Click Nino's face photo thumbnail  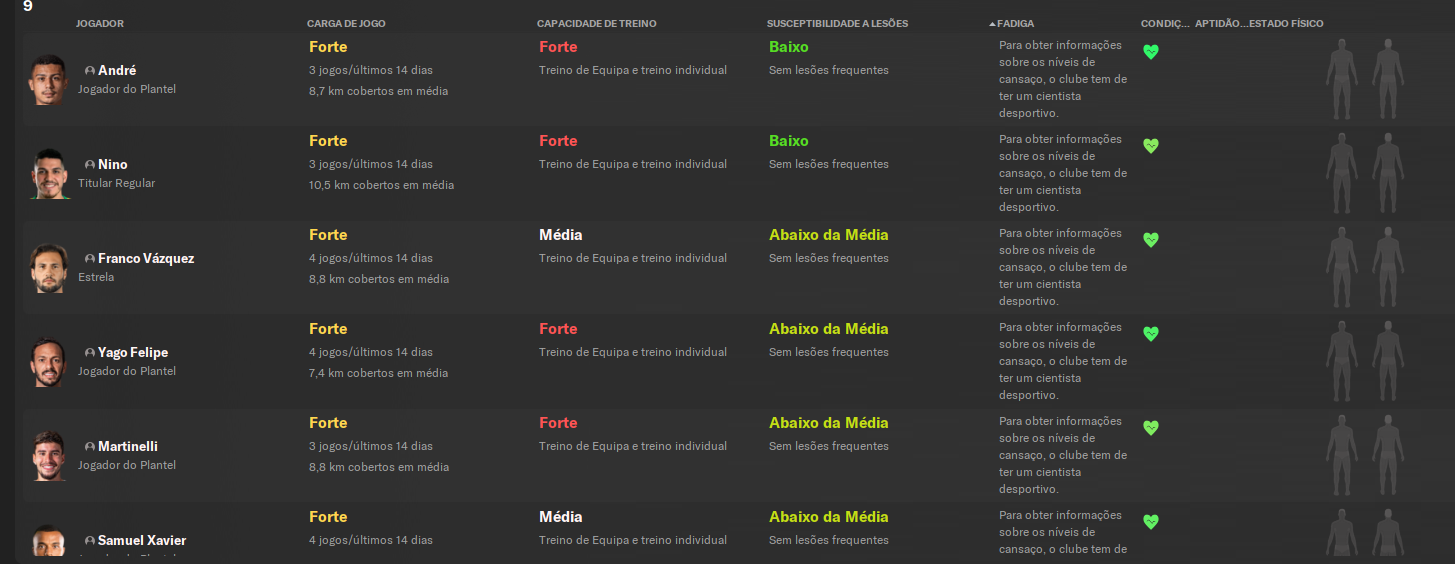(47, 174)
